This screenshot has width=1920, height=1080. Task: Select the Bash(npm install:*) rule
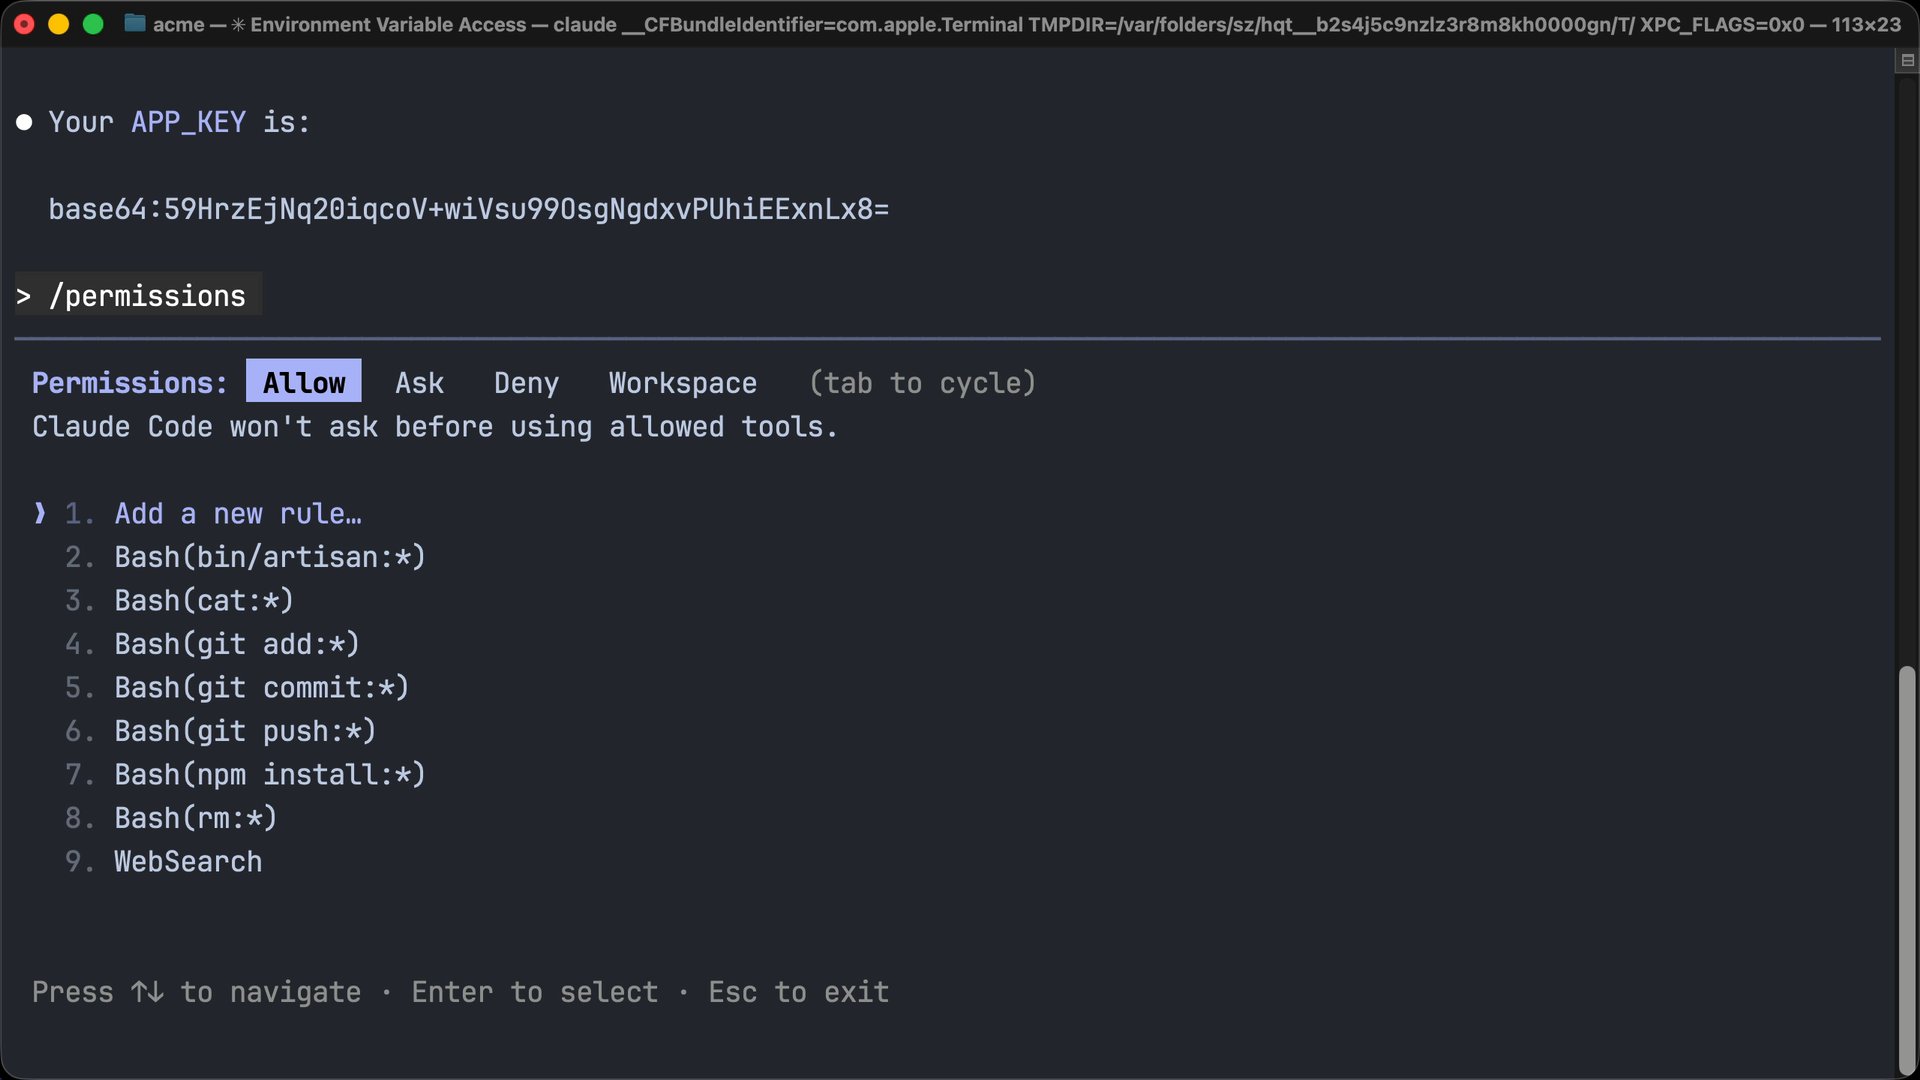click(269, 774)
